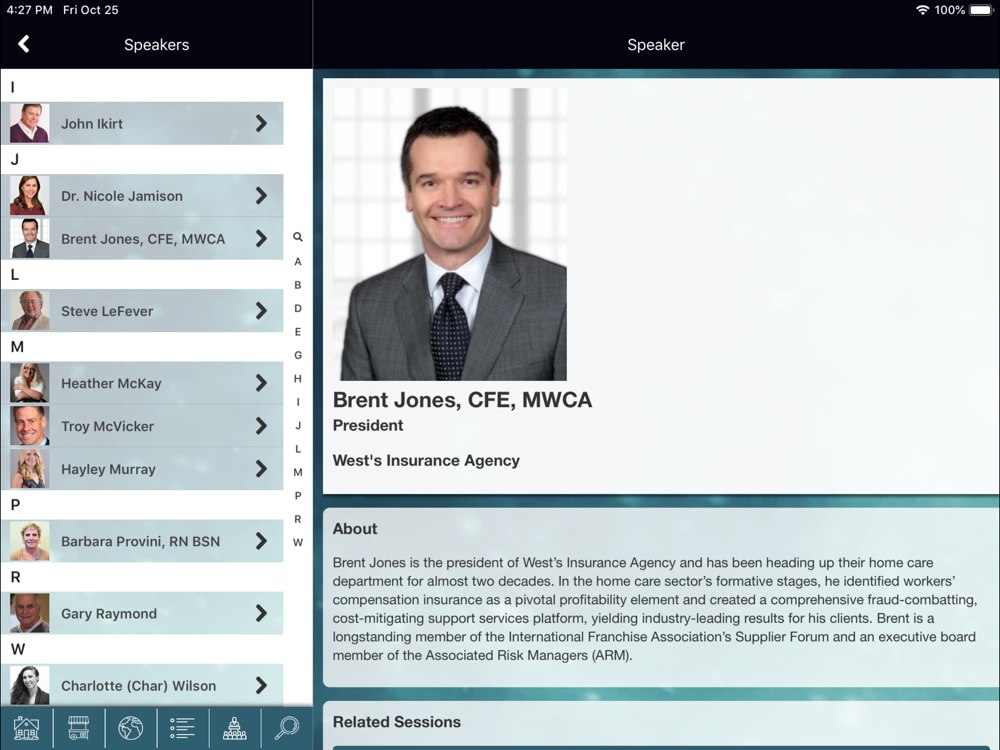Open the globe tab in bottom toolbar
Screen dimensions: 1000x750
point(131,728)
